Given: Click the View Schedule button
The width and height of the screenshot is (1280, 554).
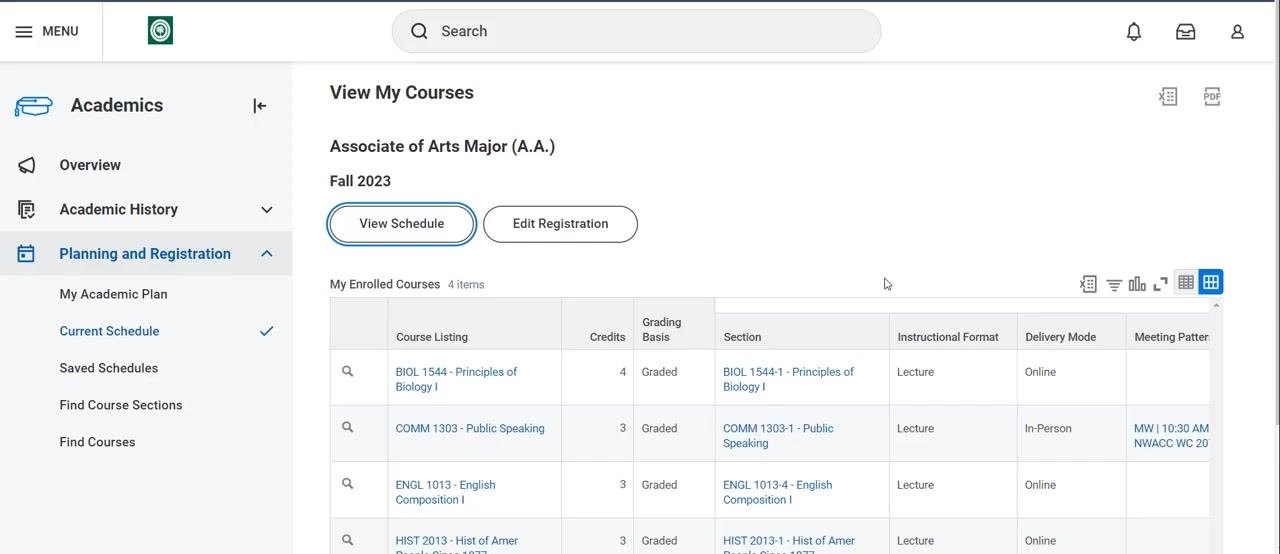Looking at the screenshot, I should click(x=402, y=224).
